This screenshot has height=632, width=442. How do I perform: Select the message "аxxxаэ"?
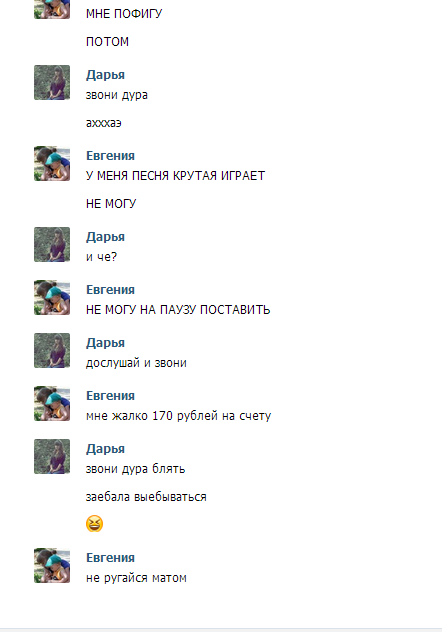(x=104, y=123)
